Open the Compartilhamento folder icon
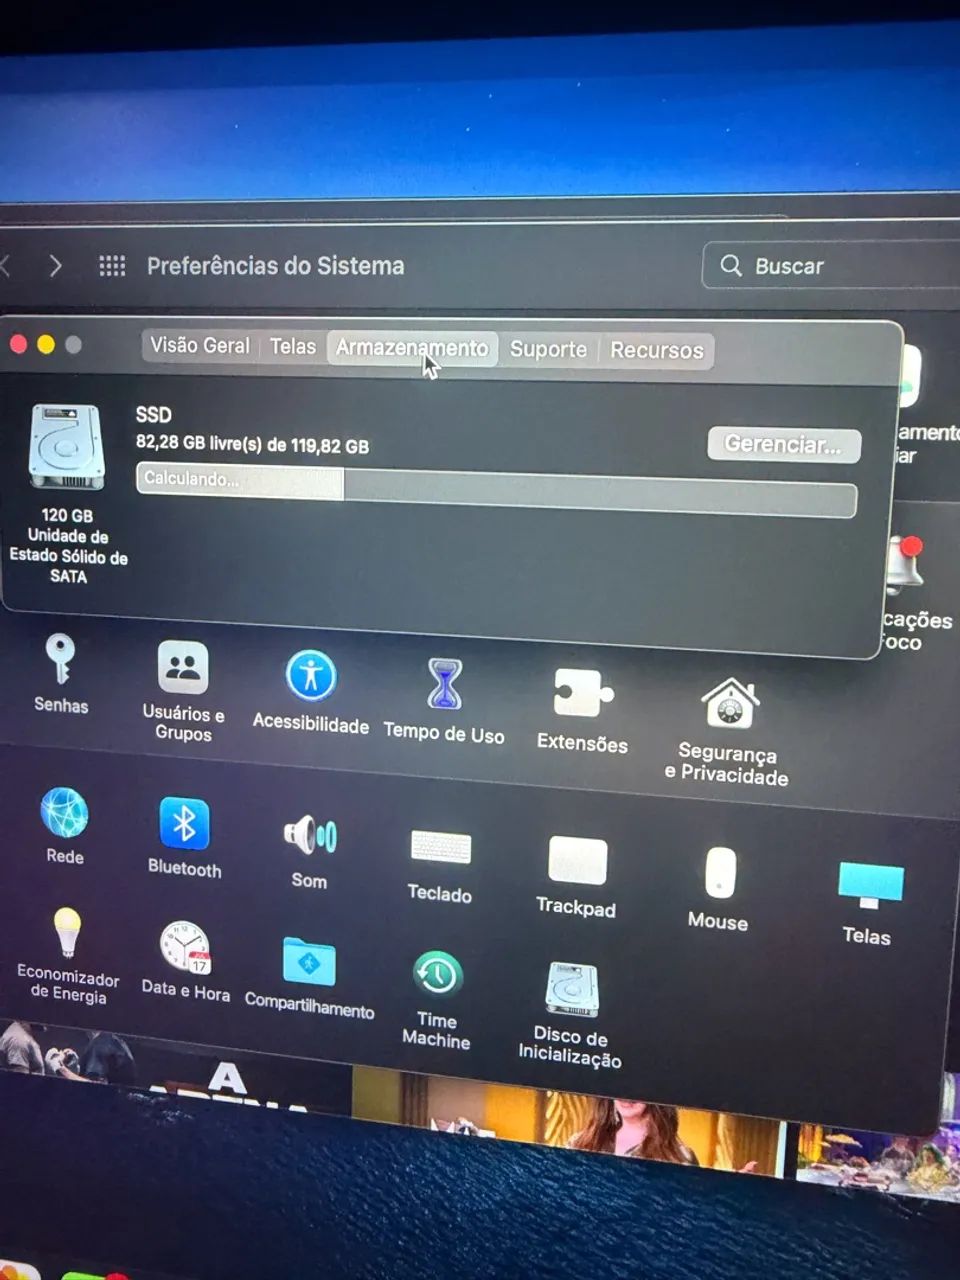This screenshot has height=1280, width=960. click(x=310, y=977)
